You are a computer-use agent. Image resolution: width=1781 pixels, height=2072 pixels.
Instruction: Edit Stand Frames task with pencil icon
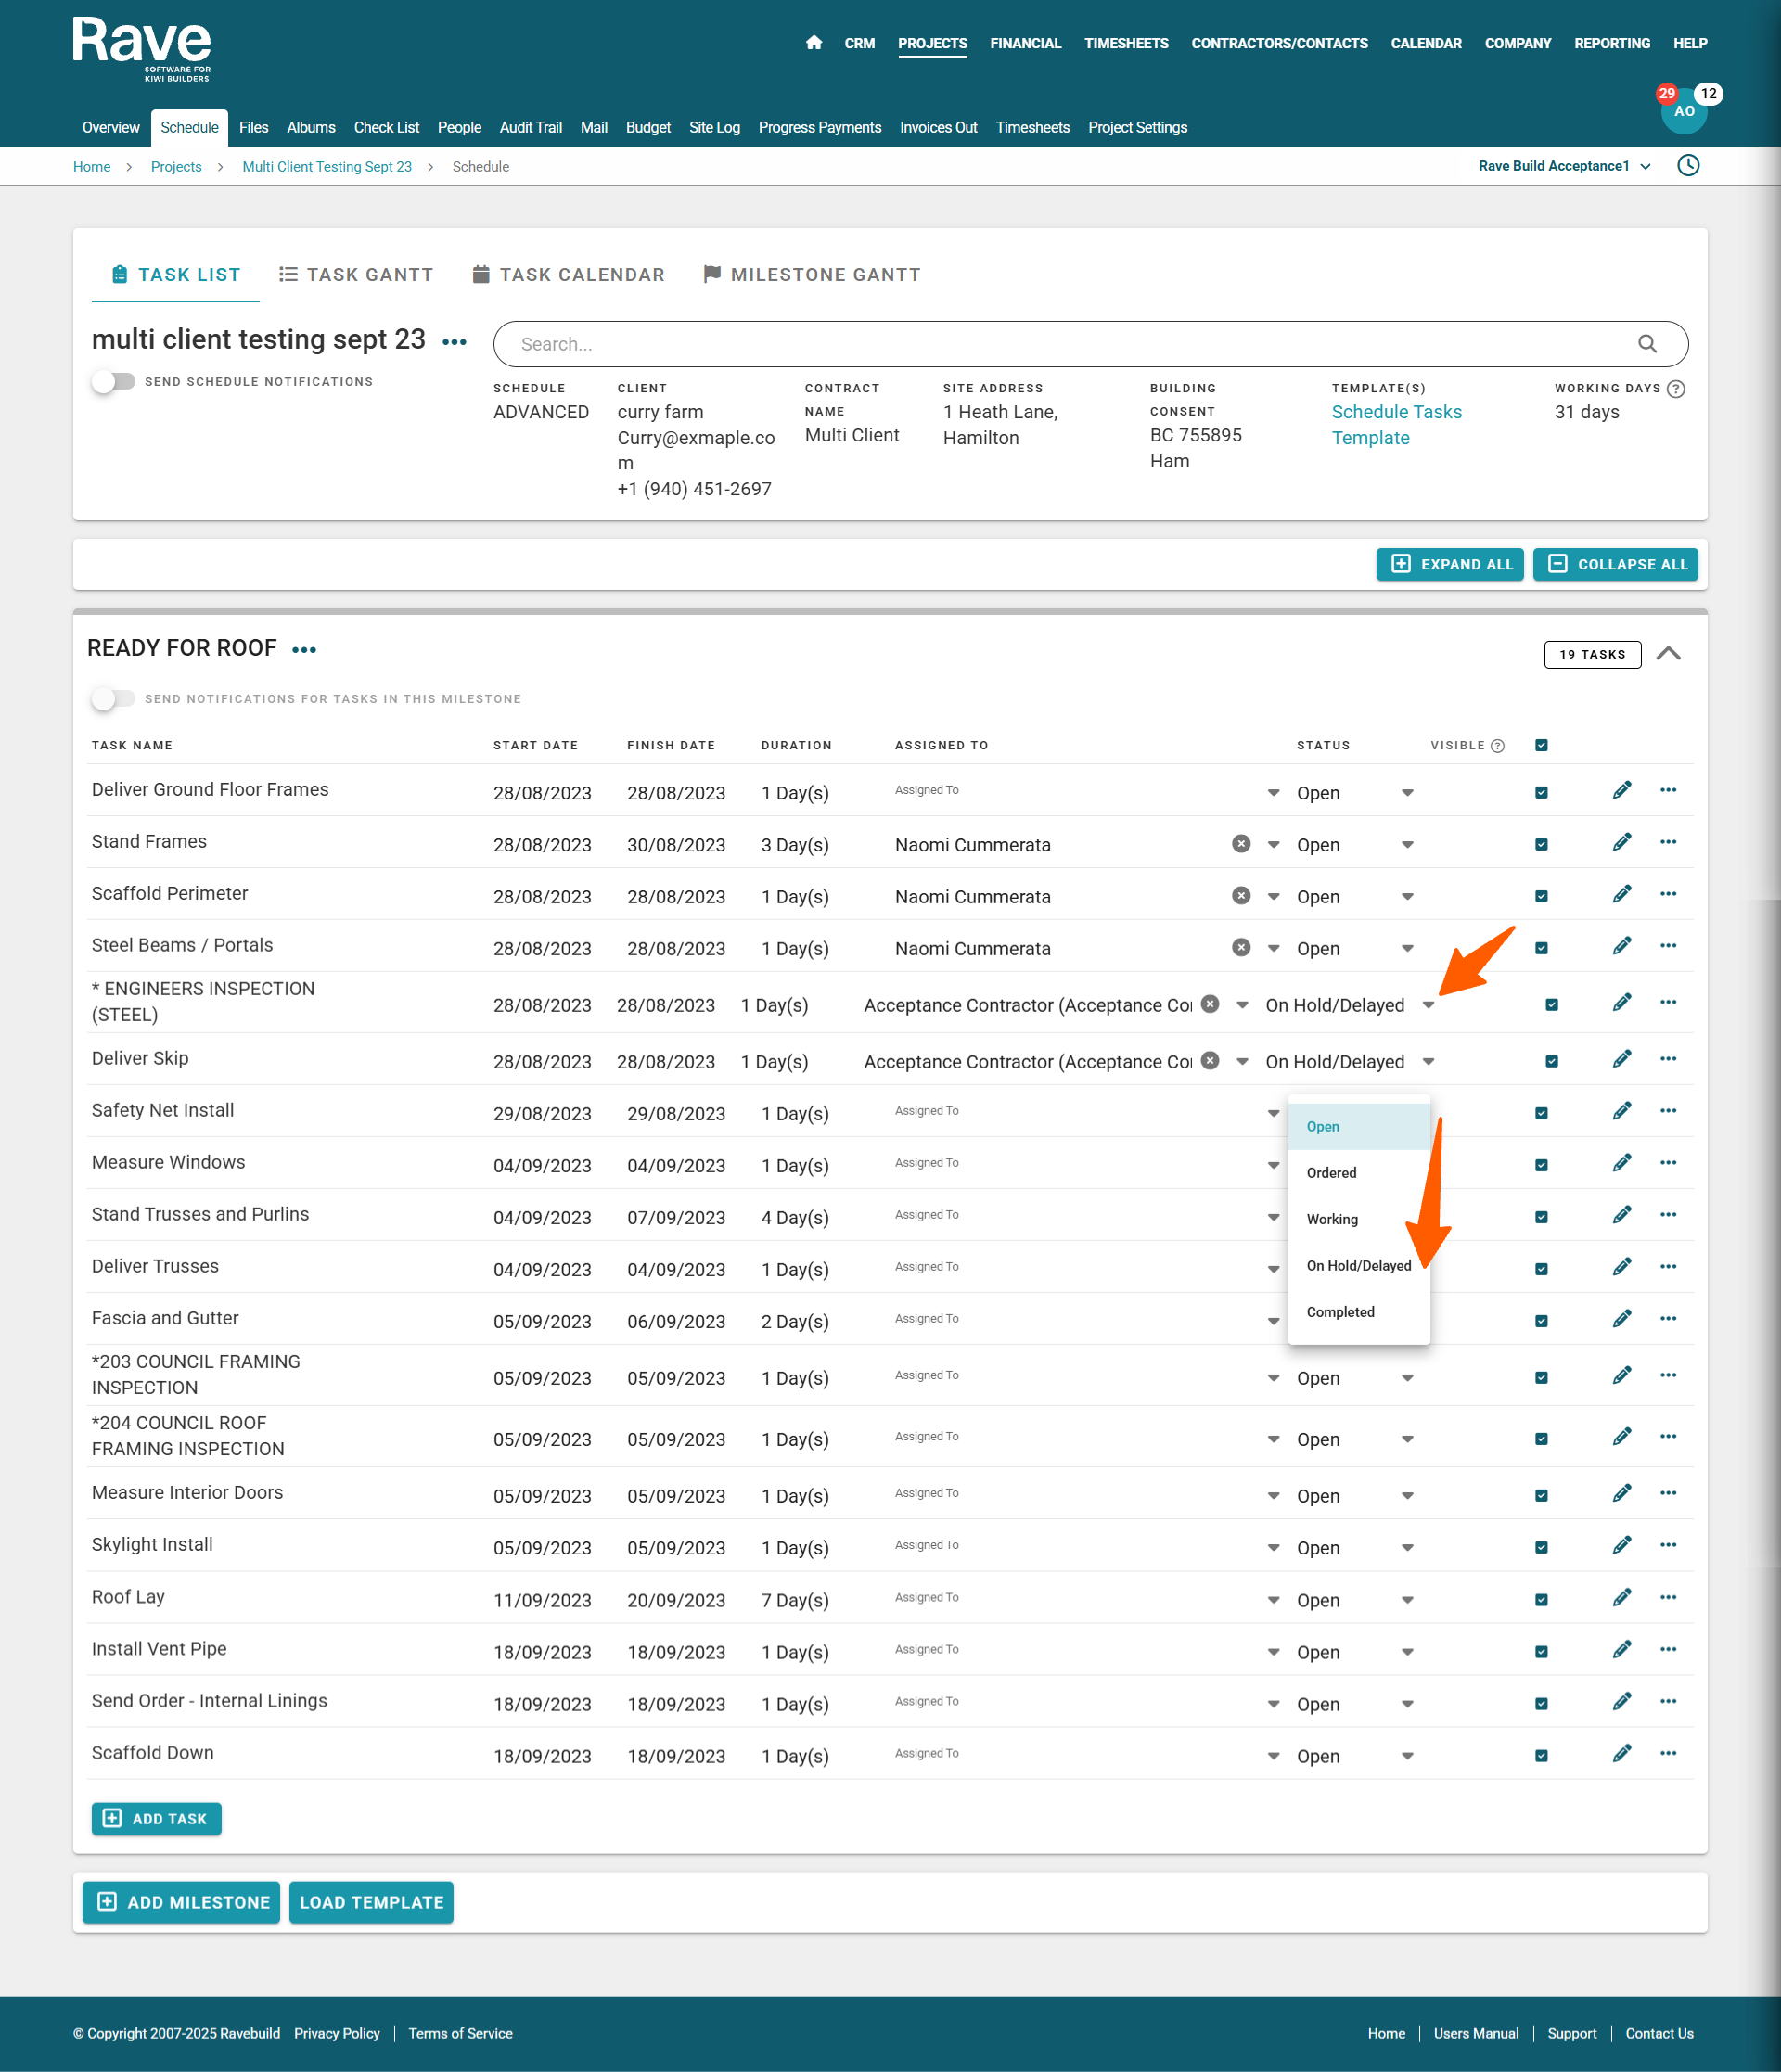tap(1621, 843)
